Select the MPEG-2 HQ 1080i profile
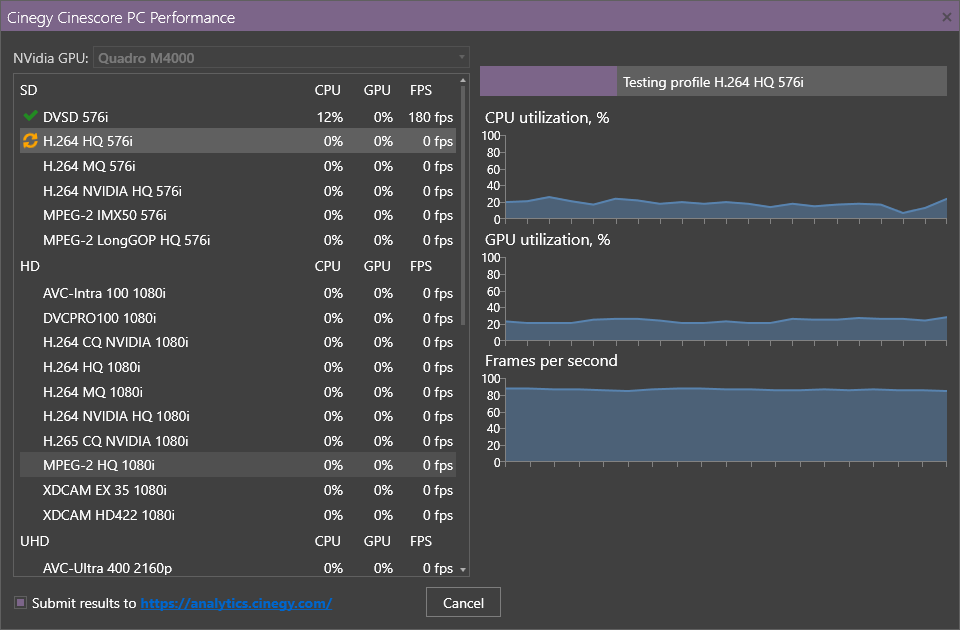This screenshot has width=960, height=630. click(x=238, y=465)
